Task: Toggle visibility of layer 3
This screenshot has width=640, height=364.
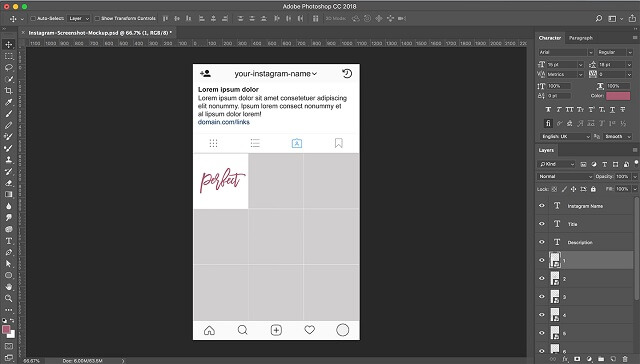Action: pos(542,296)
